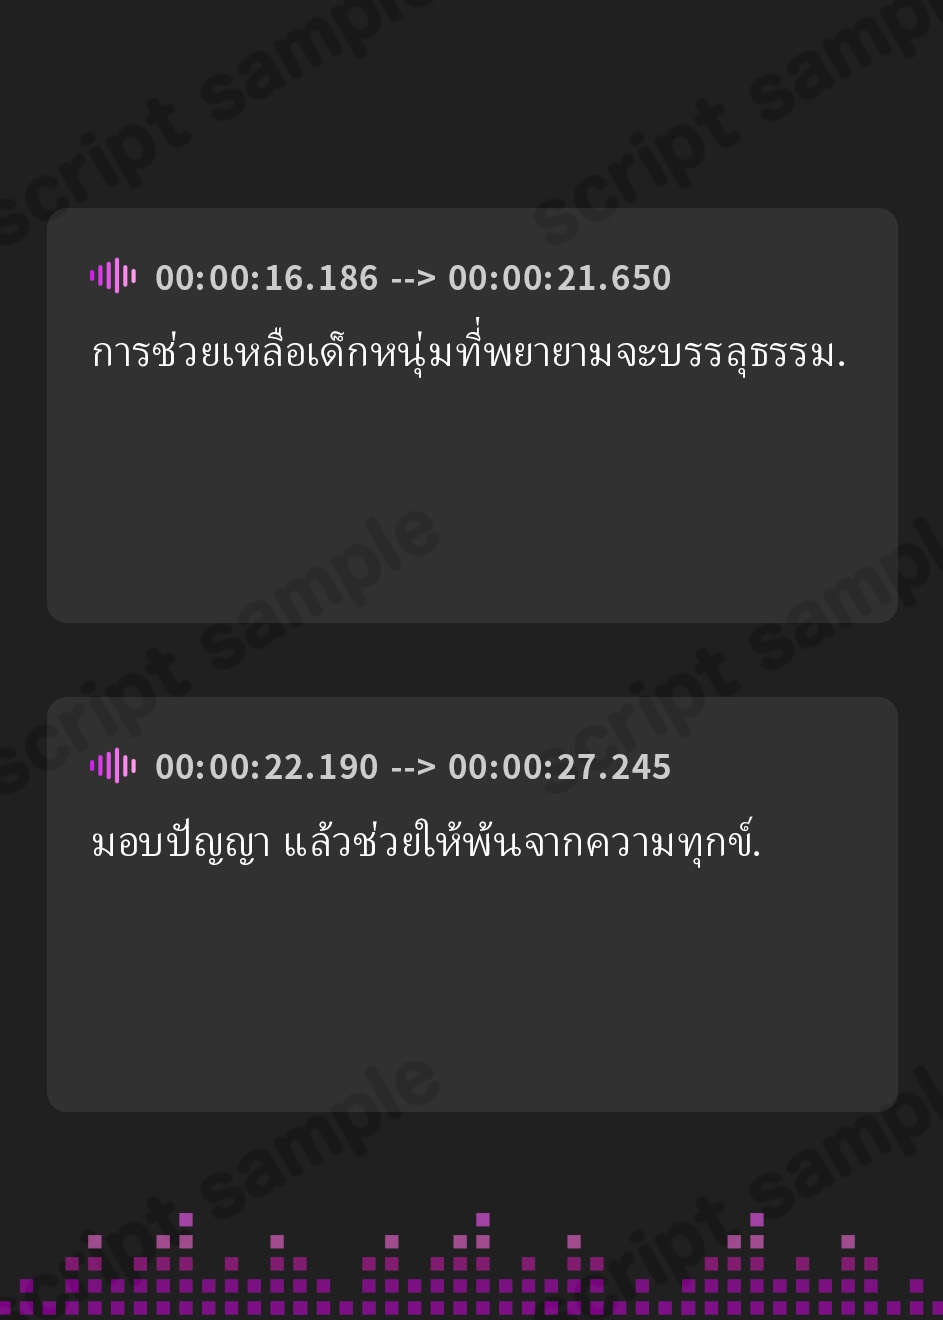Click the tallest pink equalizer bar at center
The height and width of the screenshot is (1320, 943).
click(483, 1263)
